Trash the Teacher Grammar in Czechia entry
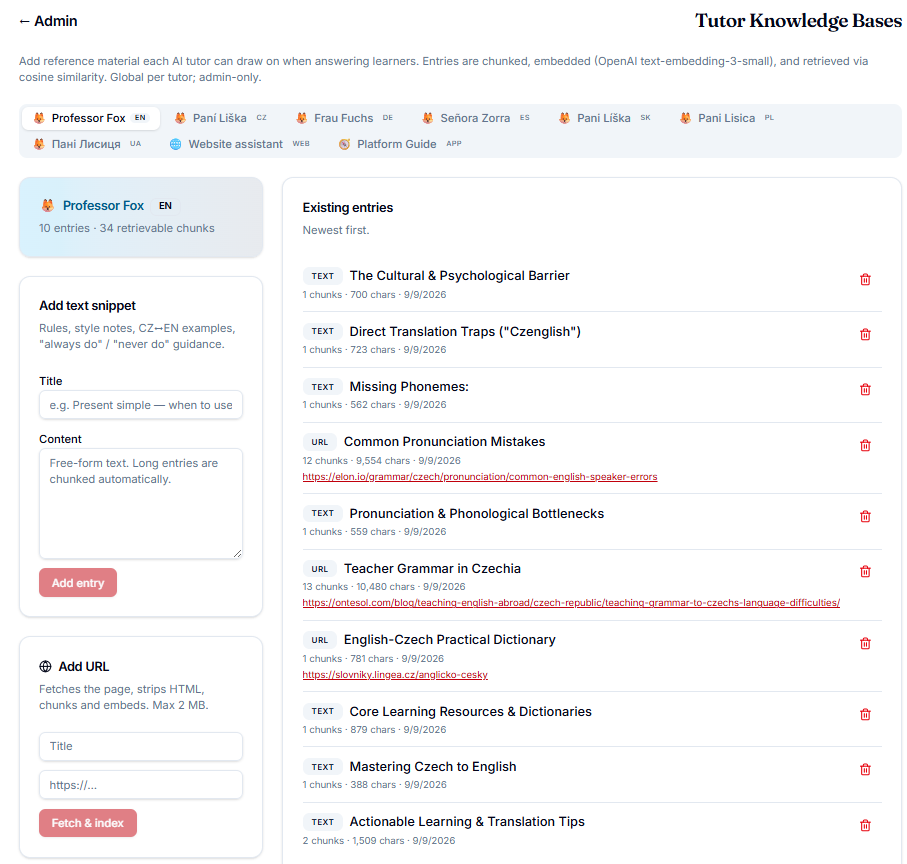The image size is (907, 864). [x=865, y=571]
